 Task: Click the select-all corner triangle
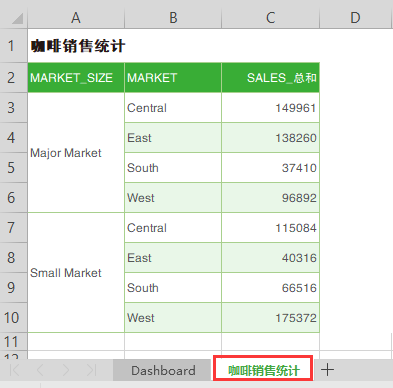pos(17,19)
